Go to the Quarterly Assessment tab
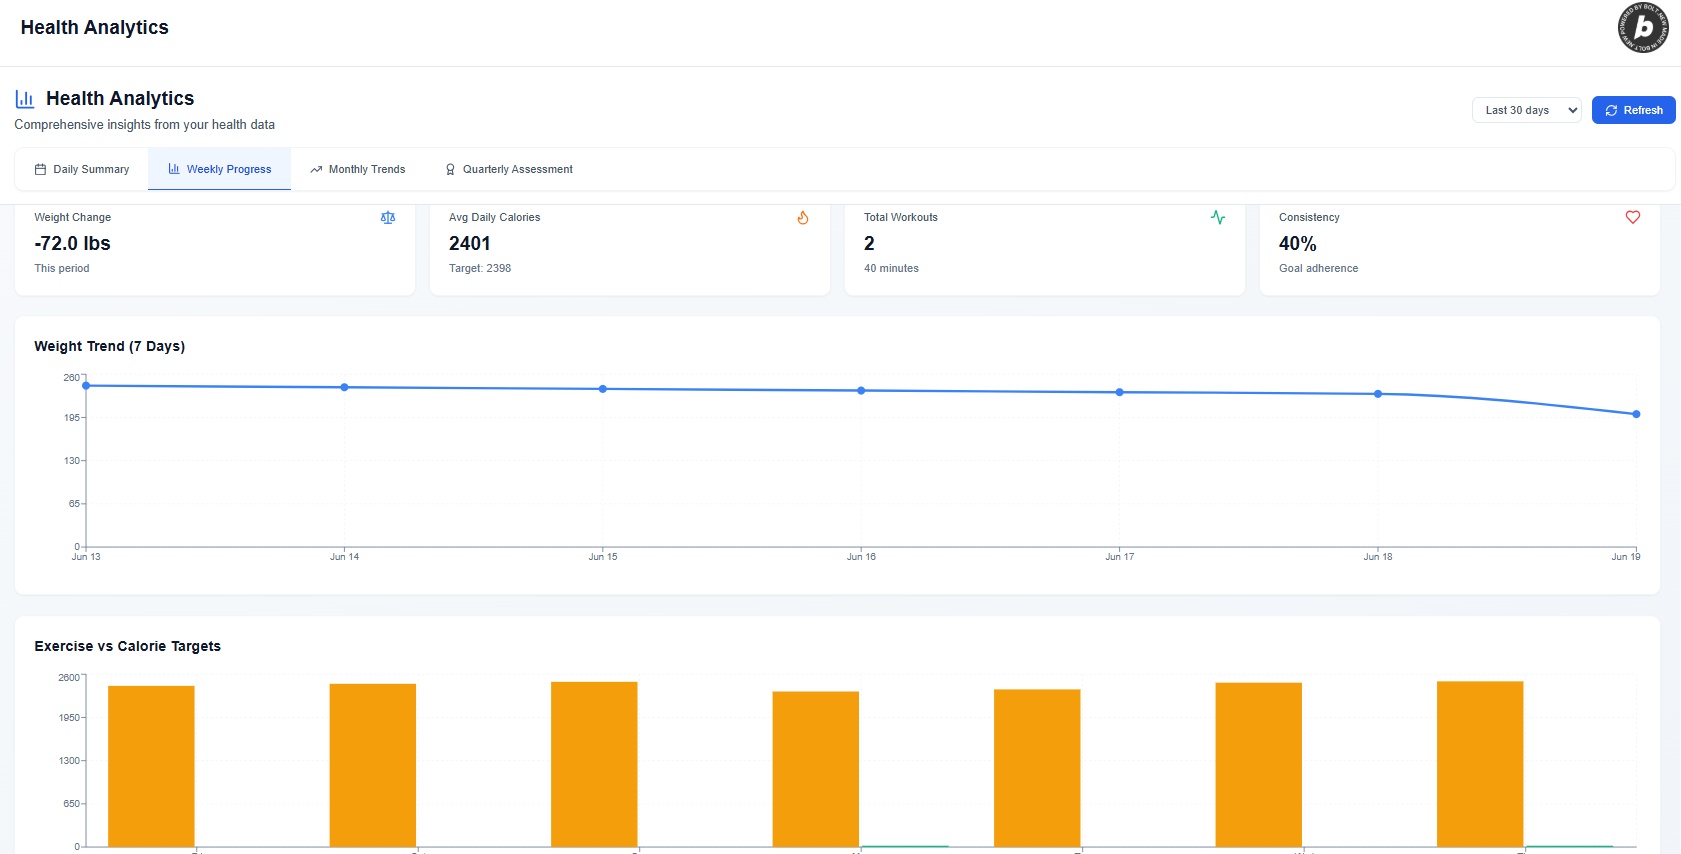This screenshot has width=1681, height=854. 508,169
